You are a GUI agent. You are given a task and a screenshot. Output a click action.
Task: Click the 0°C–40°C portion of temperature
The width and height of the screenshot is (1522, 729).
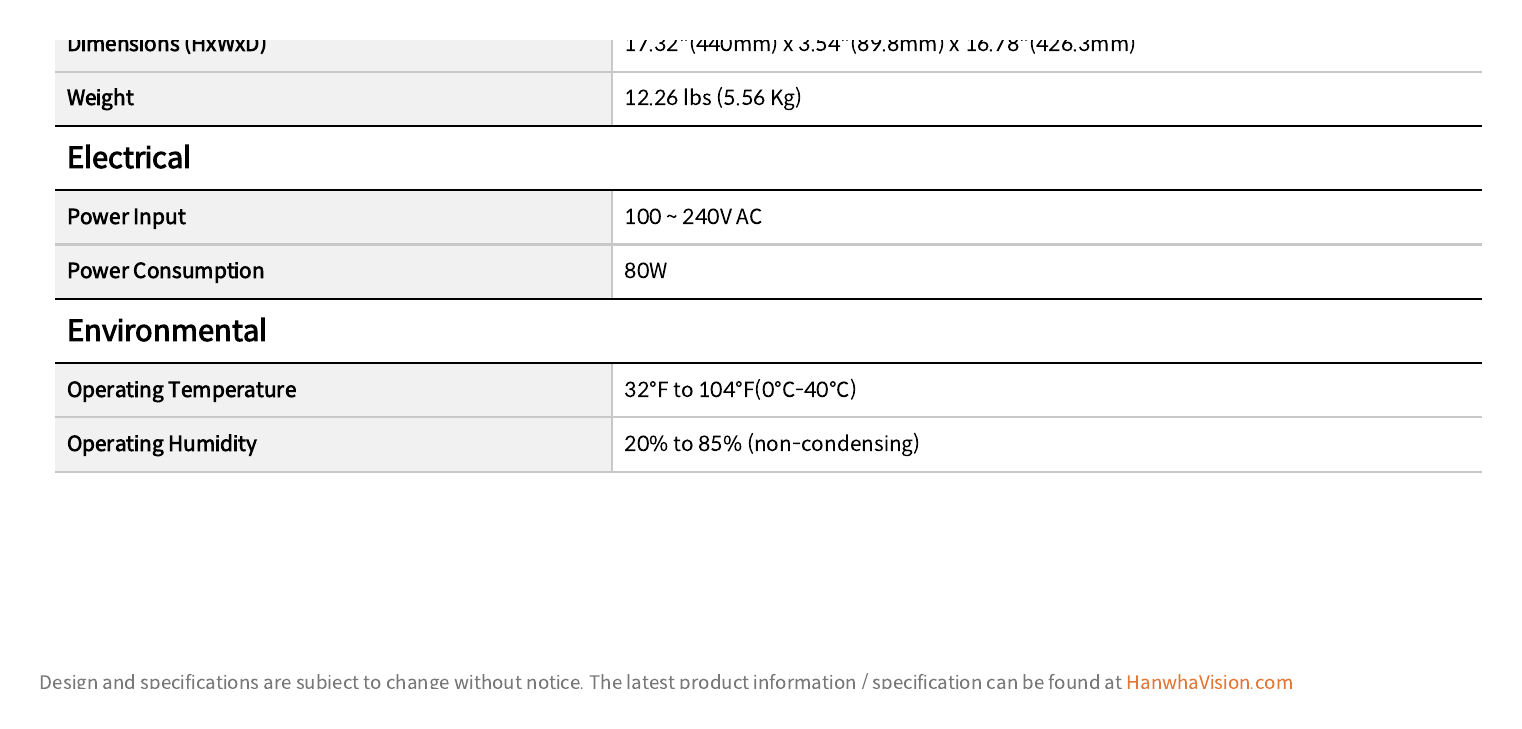coord(806,390)
